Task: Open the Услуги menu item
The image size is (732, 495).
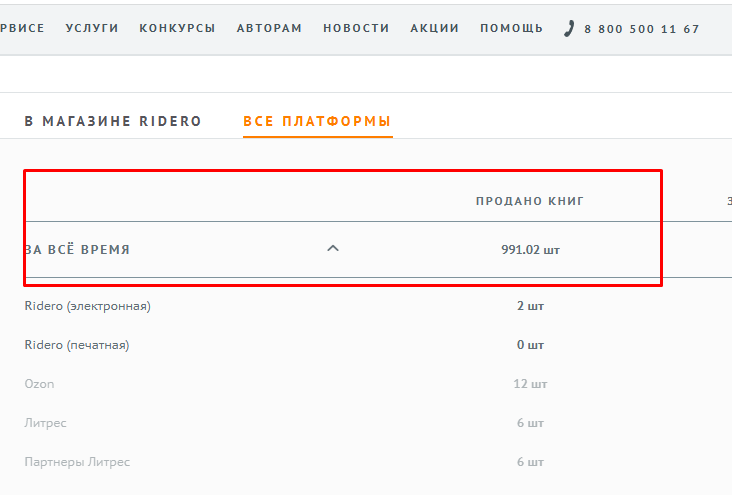Action: coord(92,28)
